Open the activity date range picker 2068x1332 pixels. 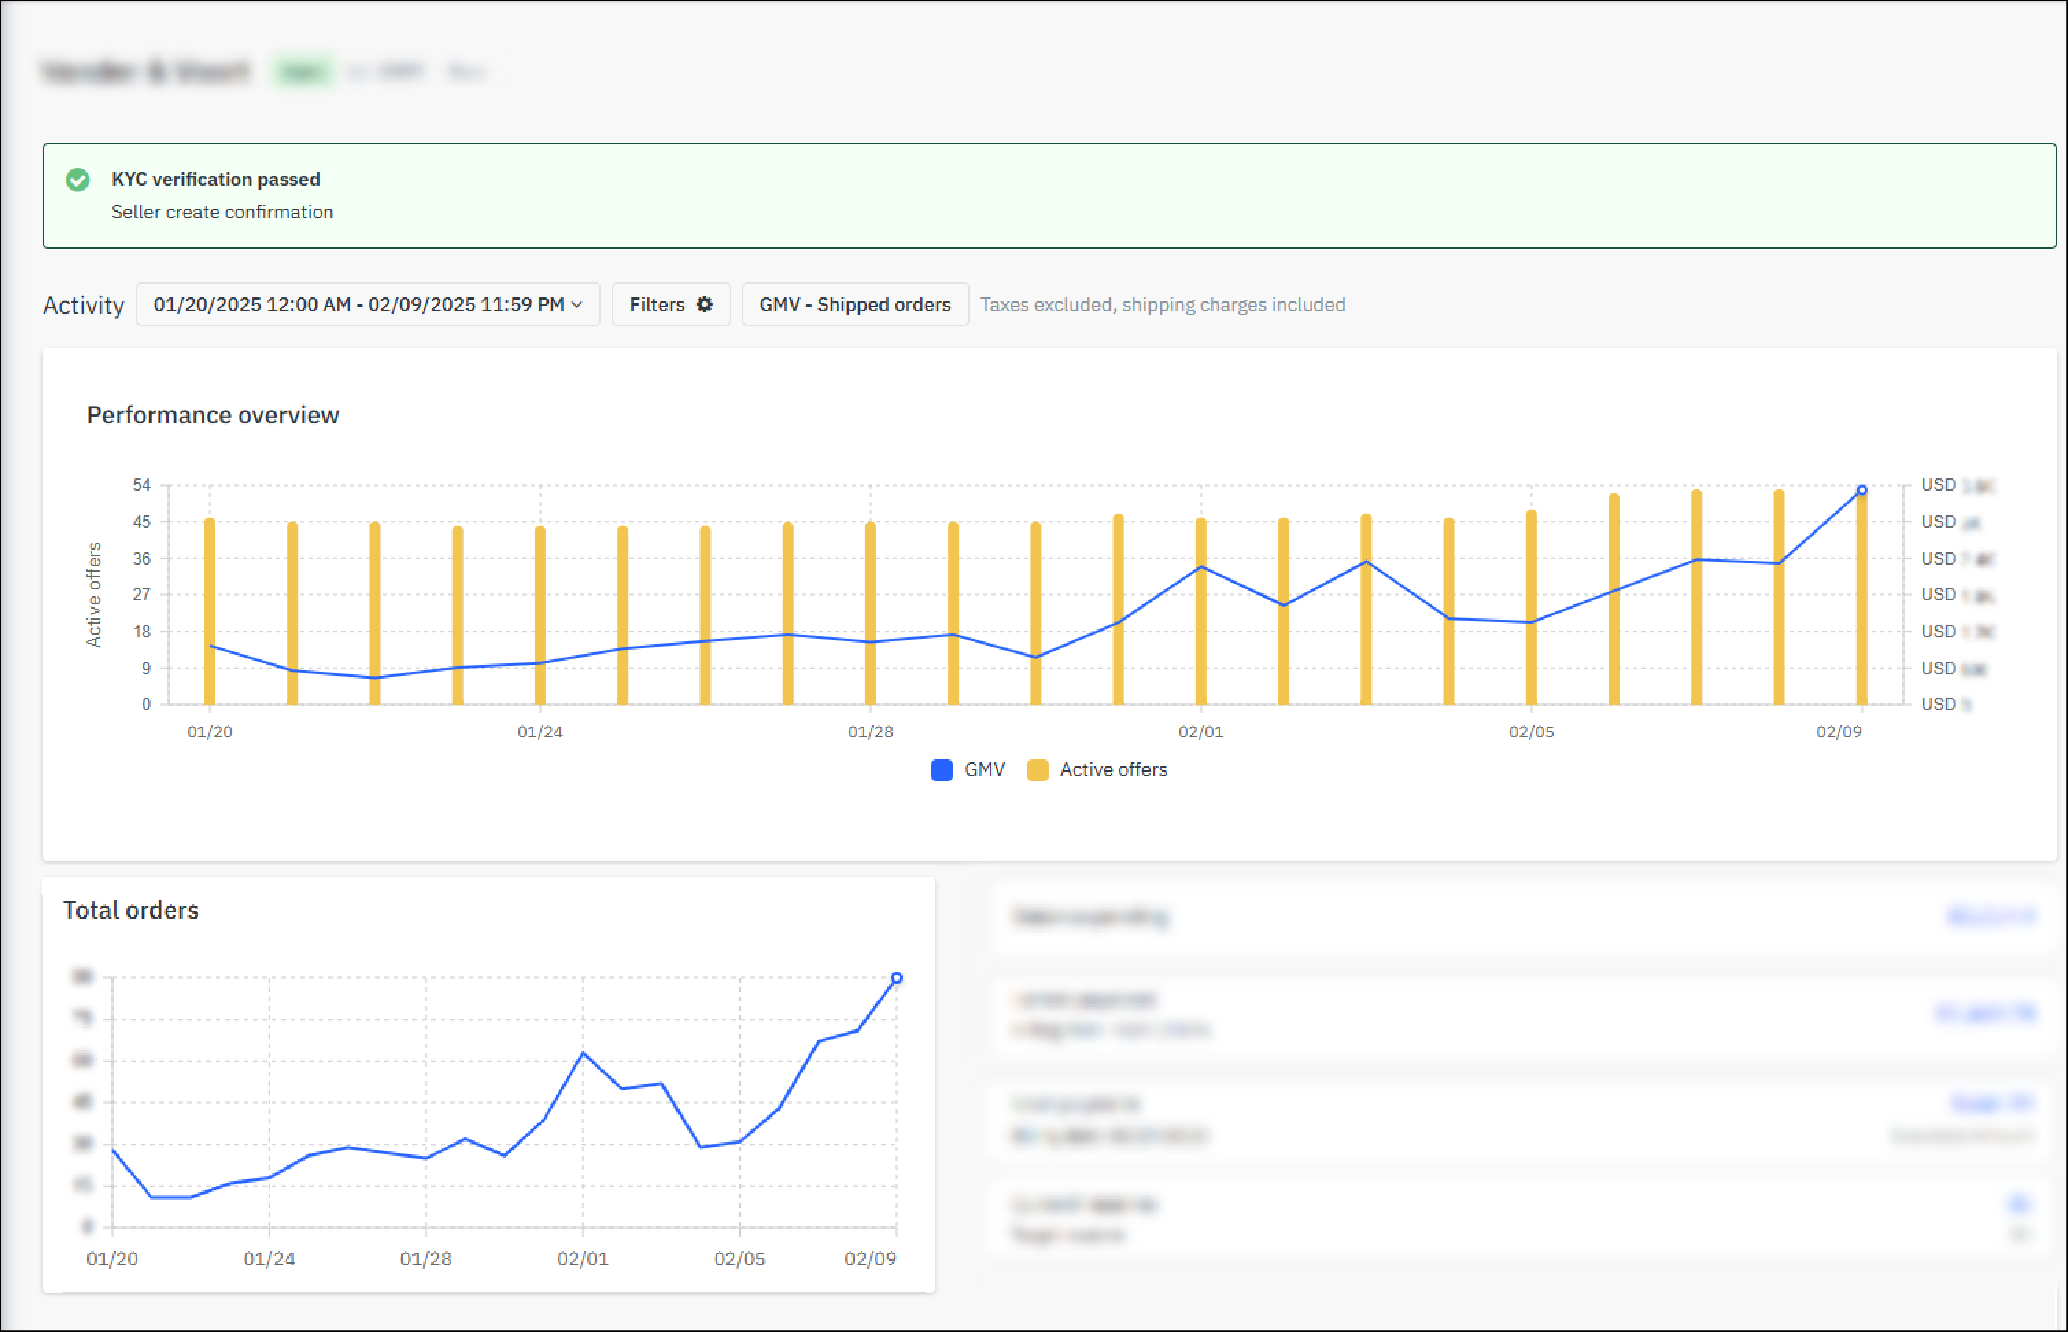[x=367, y=304]
